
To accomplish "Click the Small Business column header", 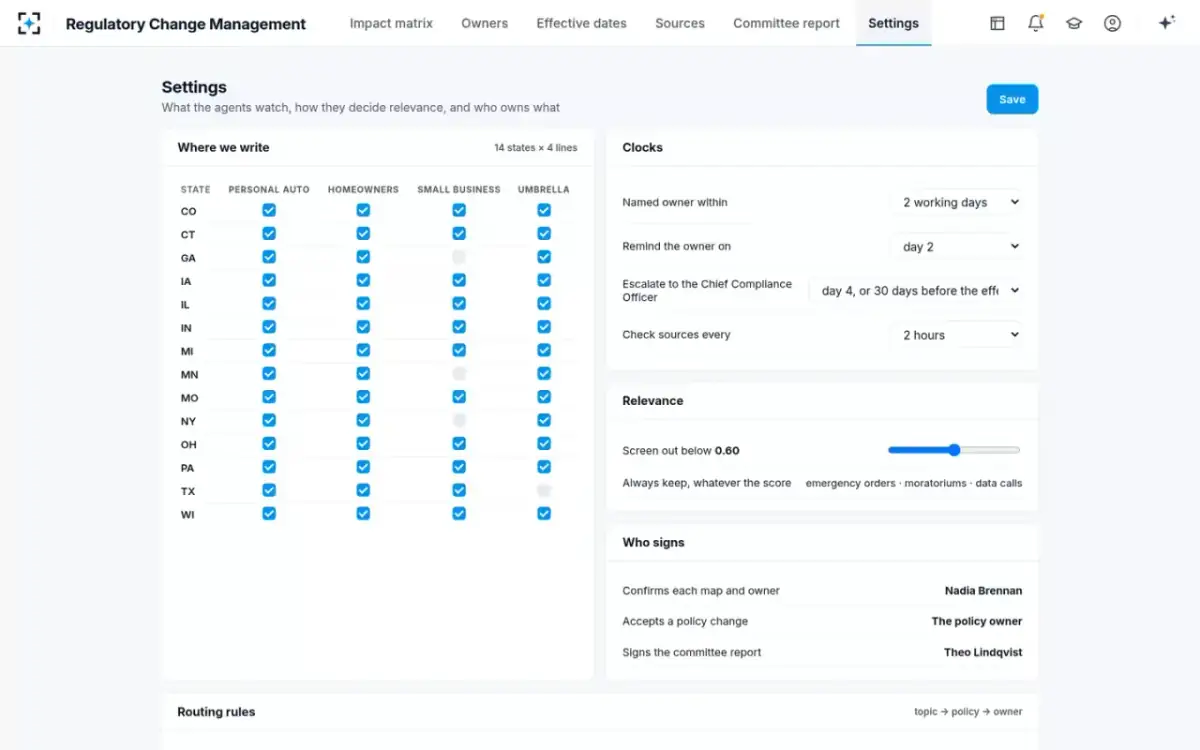I will tap(459, 189).
